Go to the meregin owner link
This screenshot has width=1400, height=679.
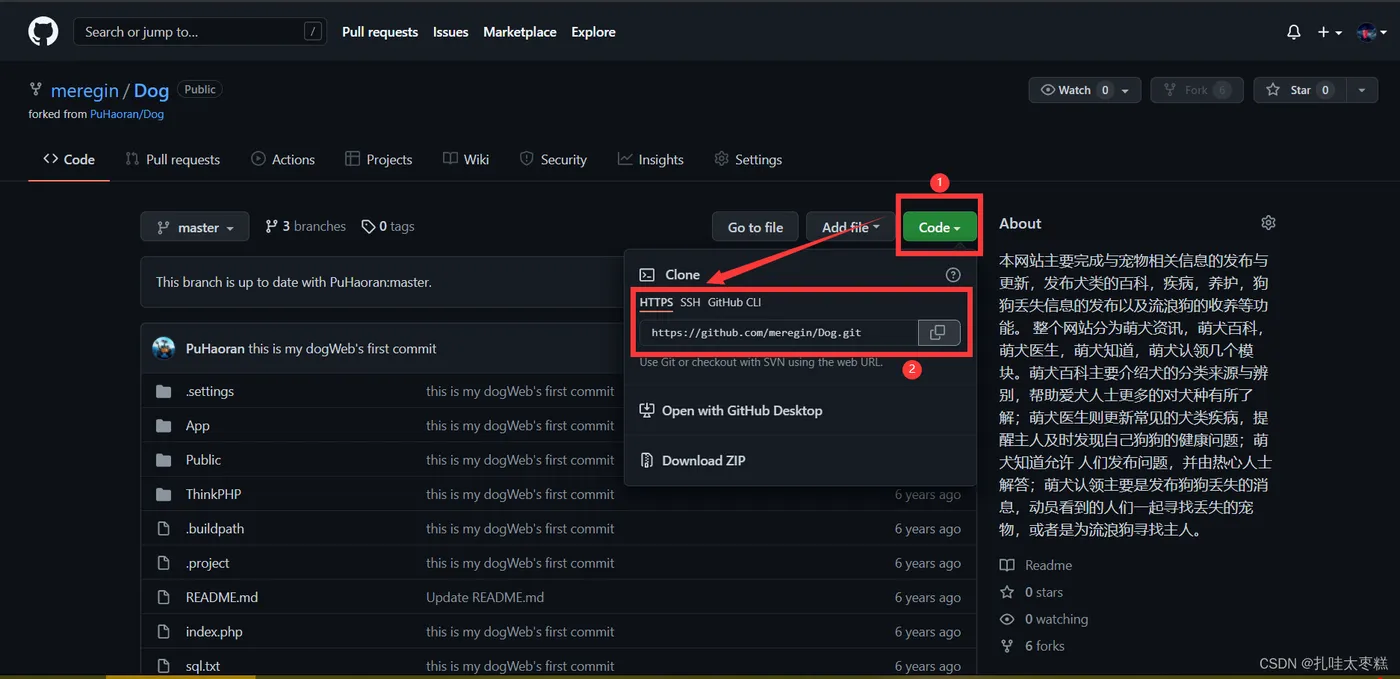(85, 90)
